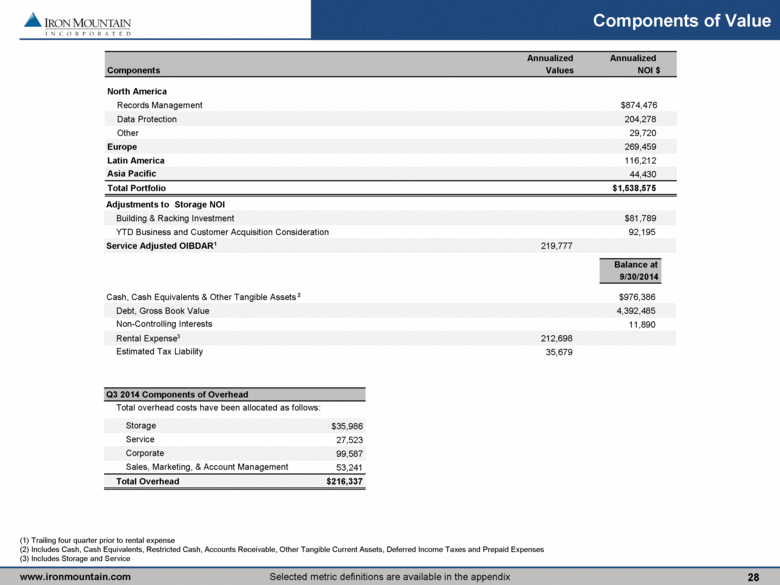This screenshot has width=780, height=585.
Task: Select the Europe row label
Action: 122,146
